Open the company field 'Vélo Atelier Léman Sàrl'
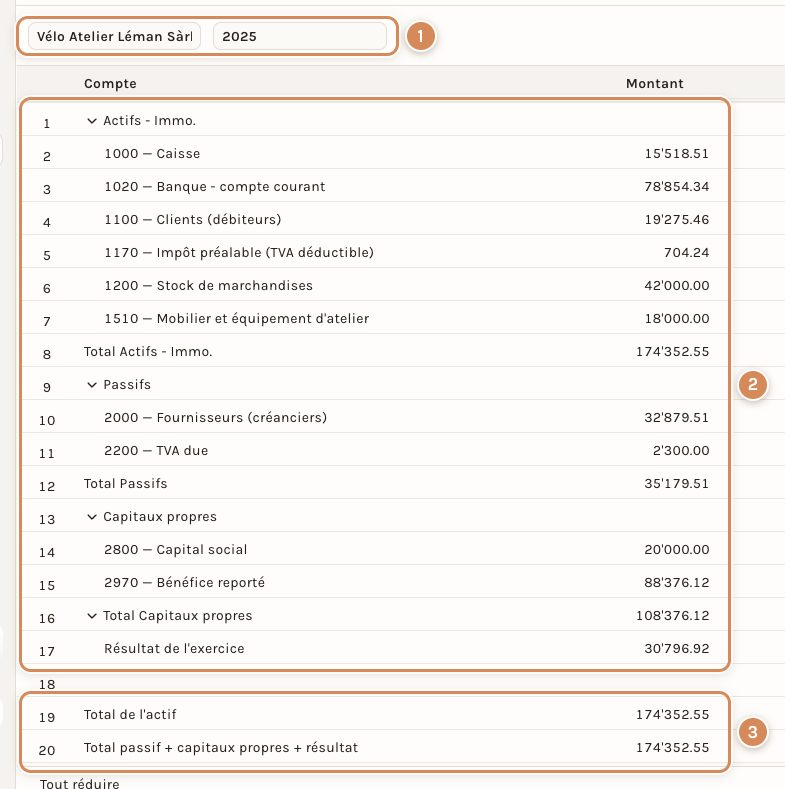Screen dimensions: 785x789 pyautogui.click(x=114, y=36)
